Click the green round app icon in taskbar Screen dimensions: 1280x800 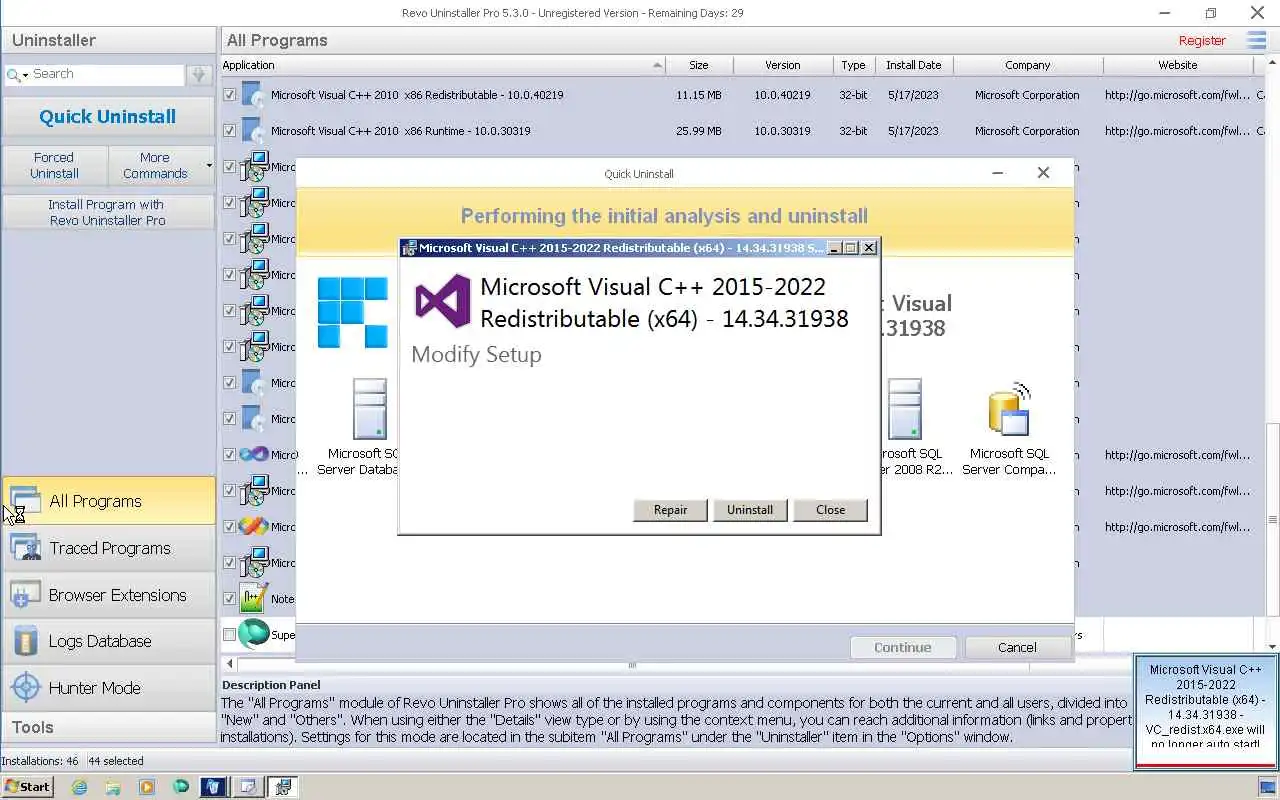[181, 787]
